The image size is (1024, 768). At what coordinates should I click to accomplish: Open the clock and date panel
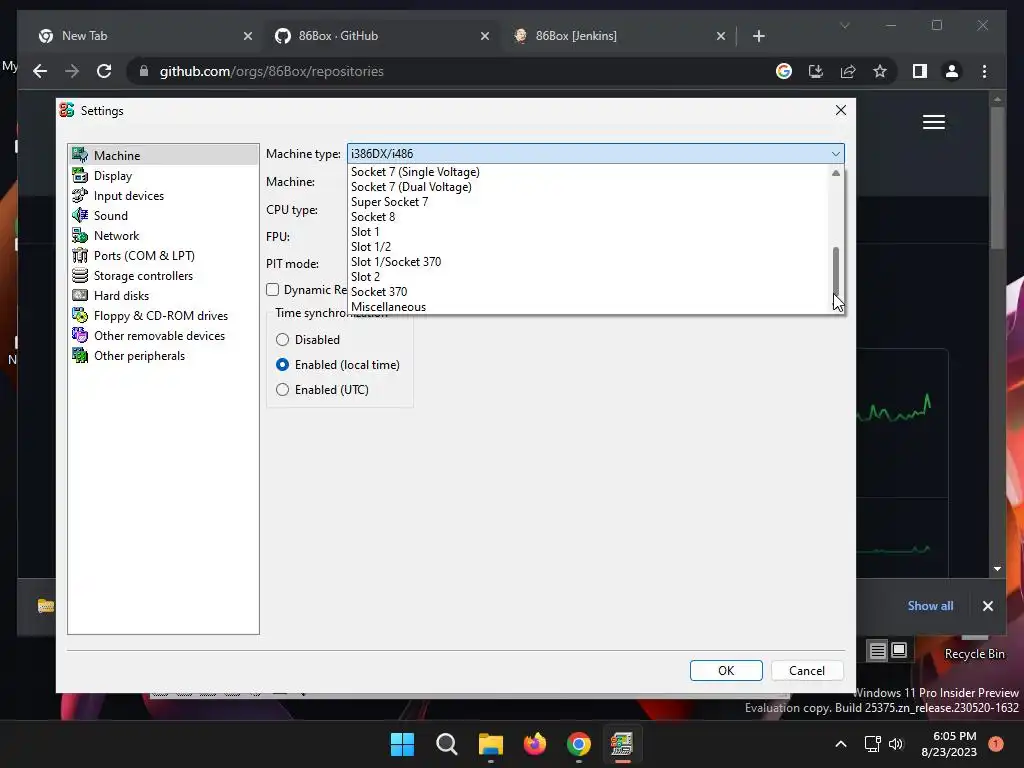(949, 744)
